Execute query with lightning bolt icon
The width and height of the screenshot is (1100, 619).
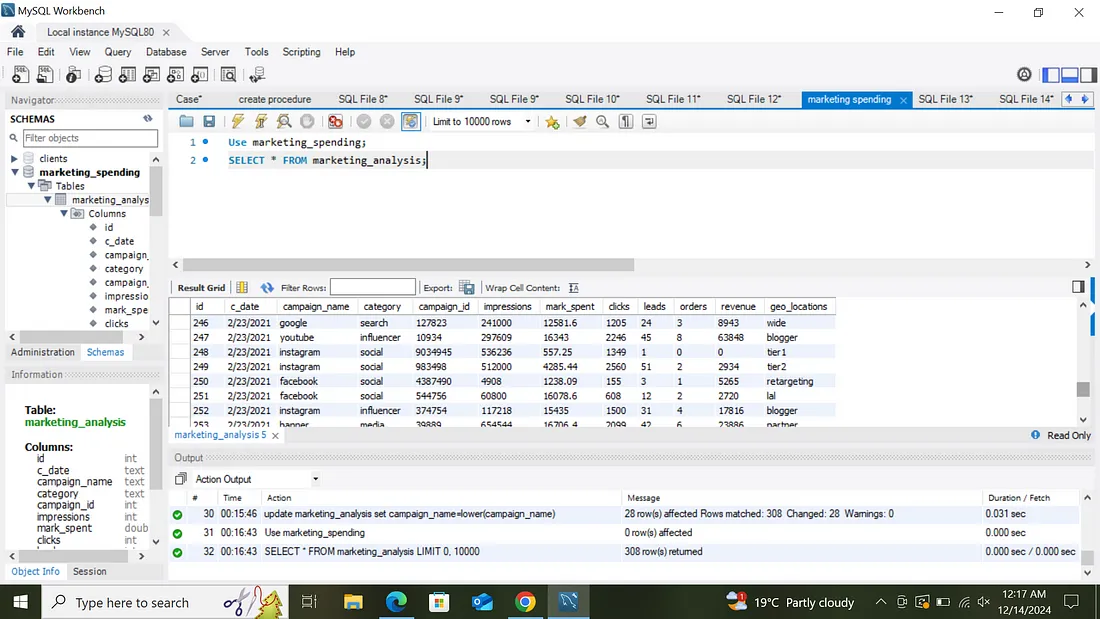pyautogui.click(x=238, y=121)
